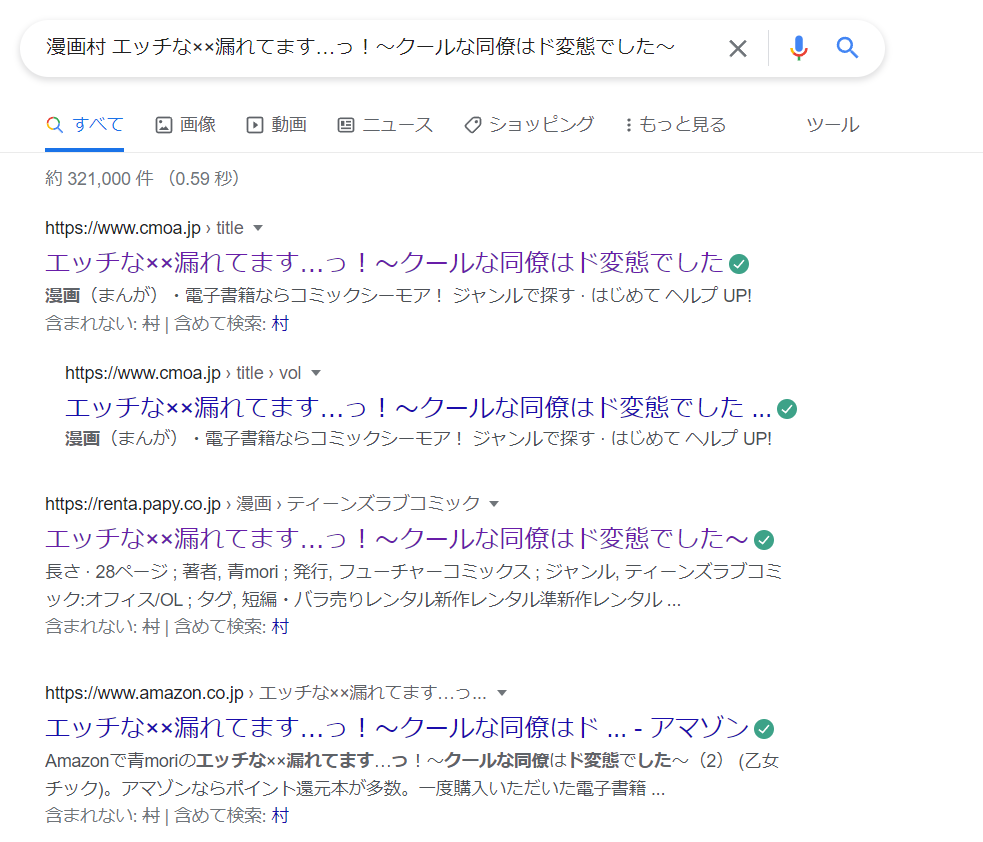Screen dimensions: 983x842
Task: Select the ショッピング tab
Action: tap(529, 125)
